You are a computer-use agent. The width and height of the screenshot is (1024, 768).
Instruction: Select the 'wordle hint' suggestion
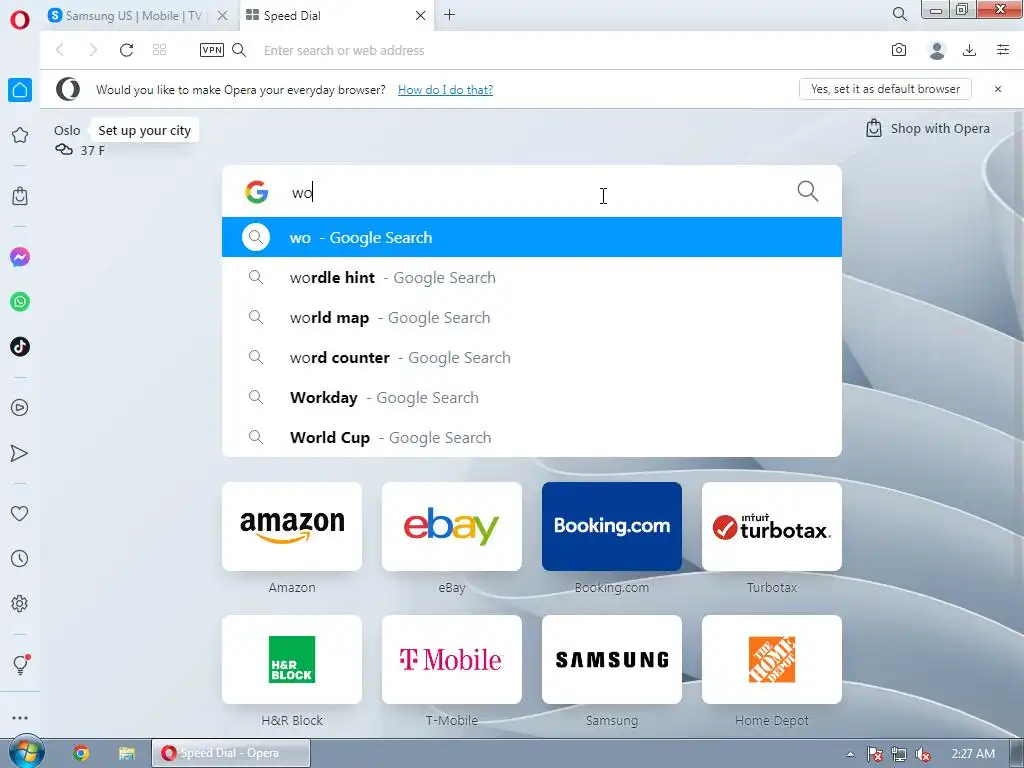pyautogui.click(x=532, y=278)
